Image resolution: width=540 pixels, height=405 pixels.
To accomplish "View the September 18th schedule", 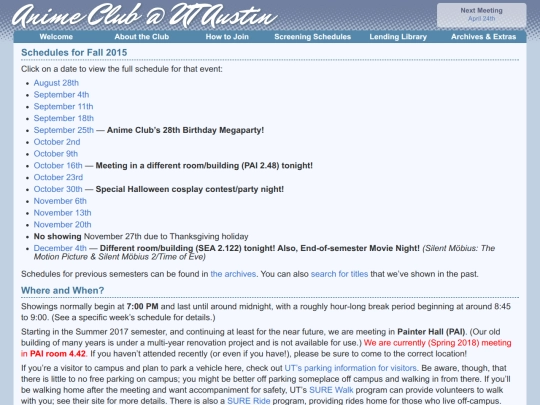I will tap(63, 118).
